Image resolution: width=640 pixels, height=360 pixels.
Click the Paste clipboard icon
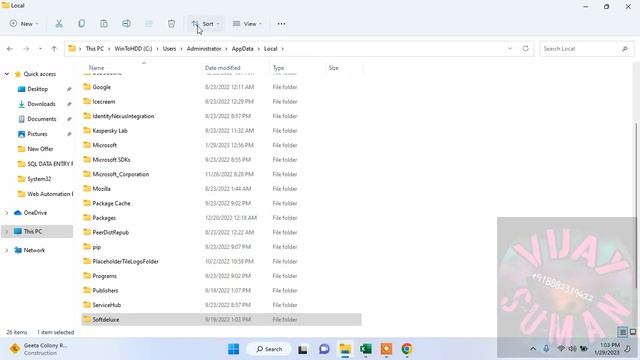104,24
